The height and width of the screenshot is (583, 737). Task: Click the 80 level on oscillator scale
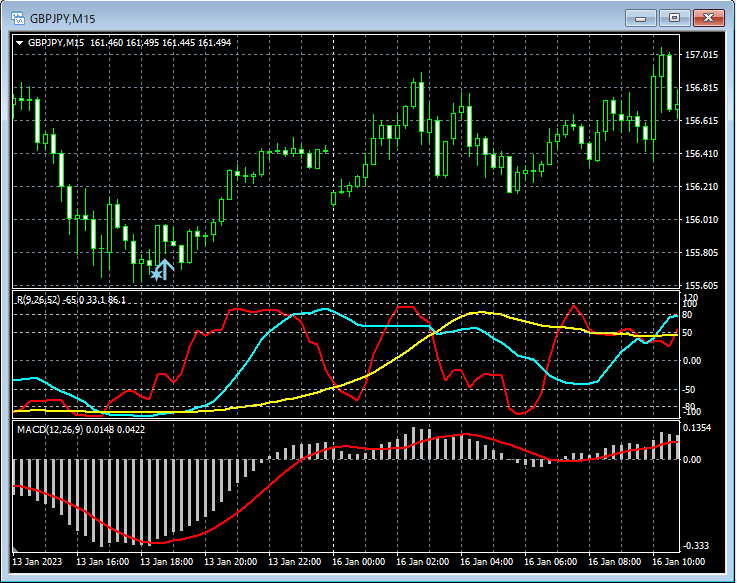click(689, 313)
